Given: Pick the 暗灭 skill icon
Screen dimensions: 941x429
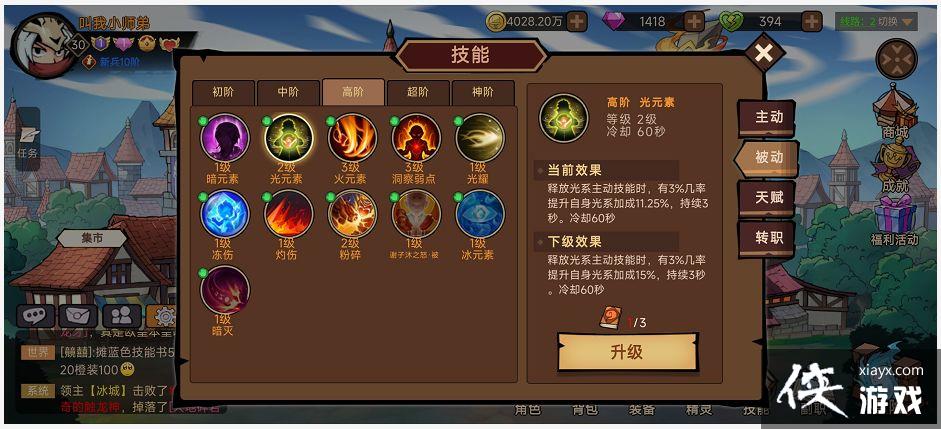Looking at the screenshot, I should point(225,290).
